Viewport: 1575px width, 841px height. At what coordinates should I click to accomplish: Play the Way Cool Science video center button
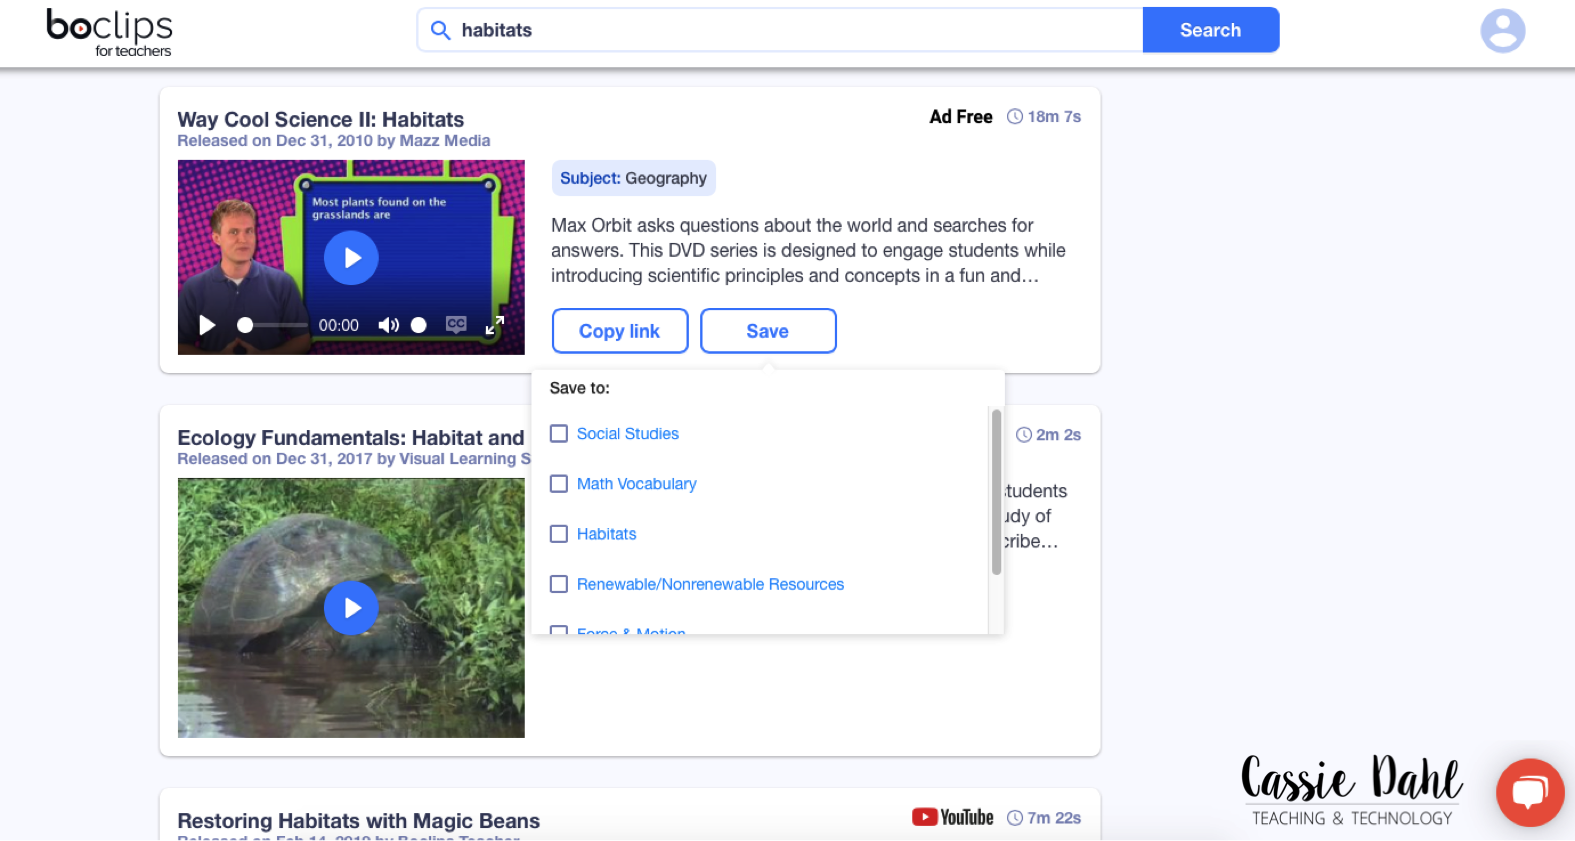click(351, 258)
